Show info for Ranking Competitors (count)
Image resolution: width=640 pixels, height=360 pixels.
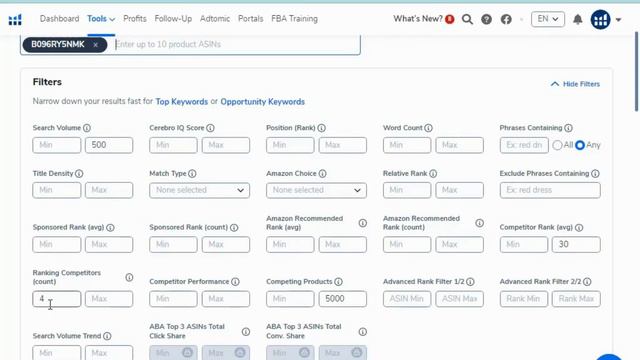[x=129, y=278]
